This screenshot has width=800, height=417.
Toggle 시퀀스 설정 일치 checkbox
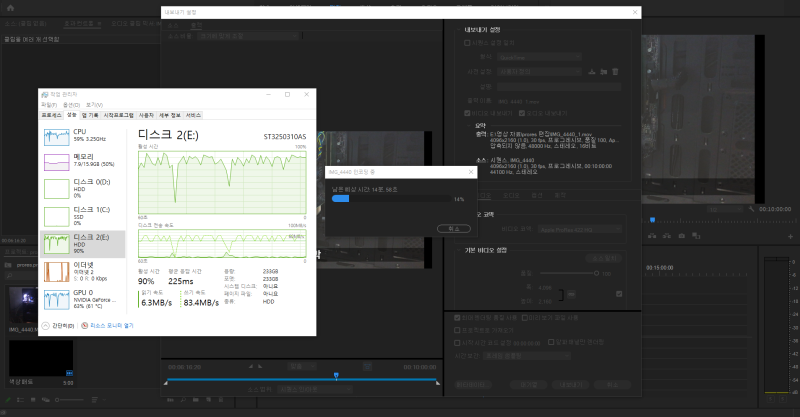tap(467, 43)
